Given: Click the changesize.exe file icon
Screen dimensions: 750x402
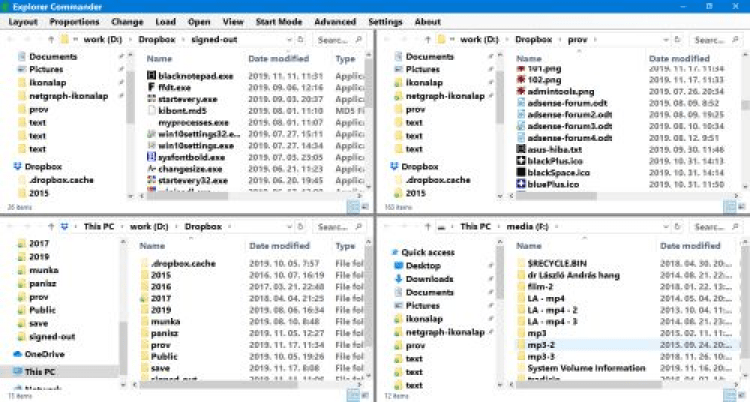Looking at the screenshot, I should click(x=151, y=168).
